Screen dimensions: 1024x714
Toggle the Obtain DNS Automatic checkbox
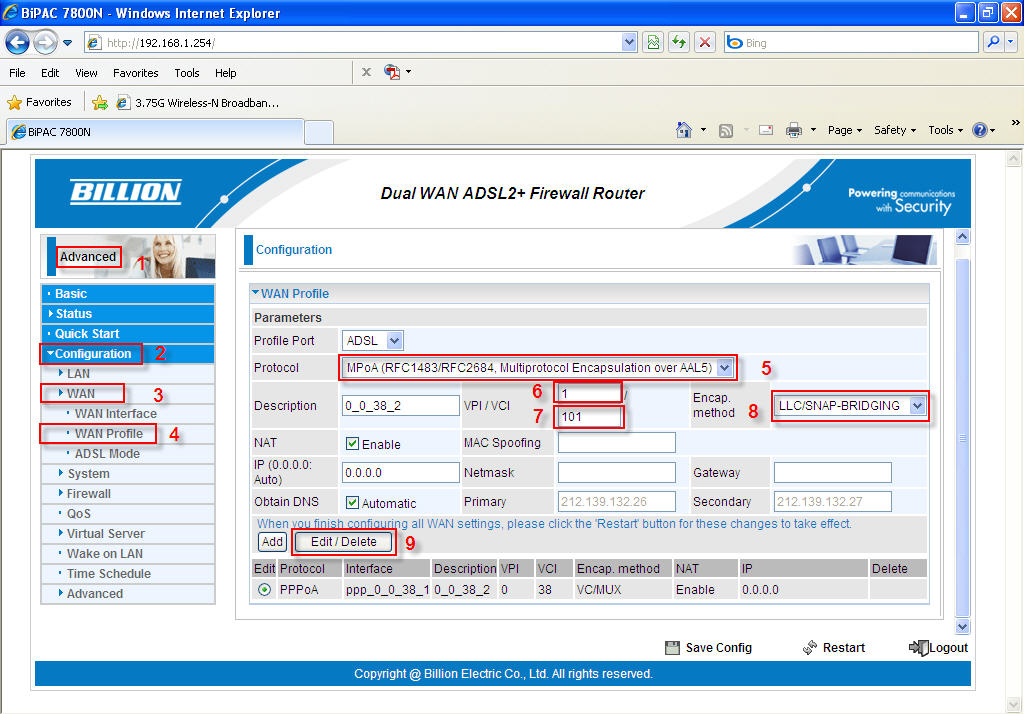click(353, 502)
